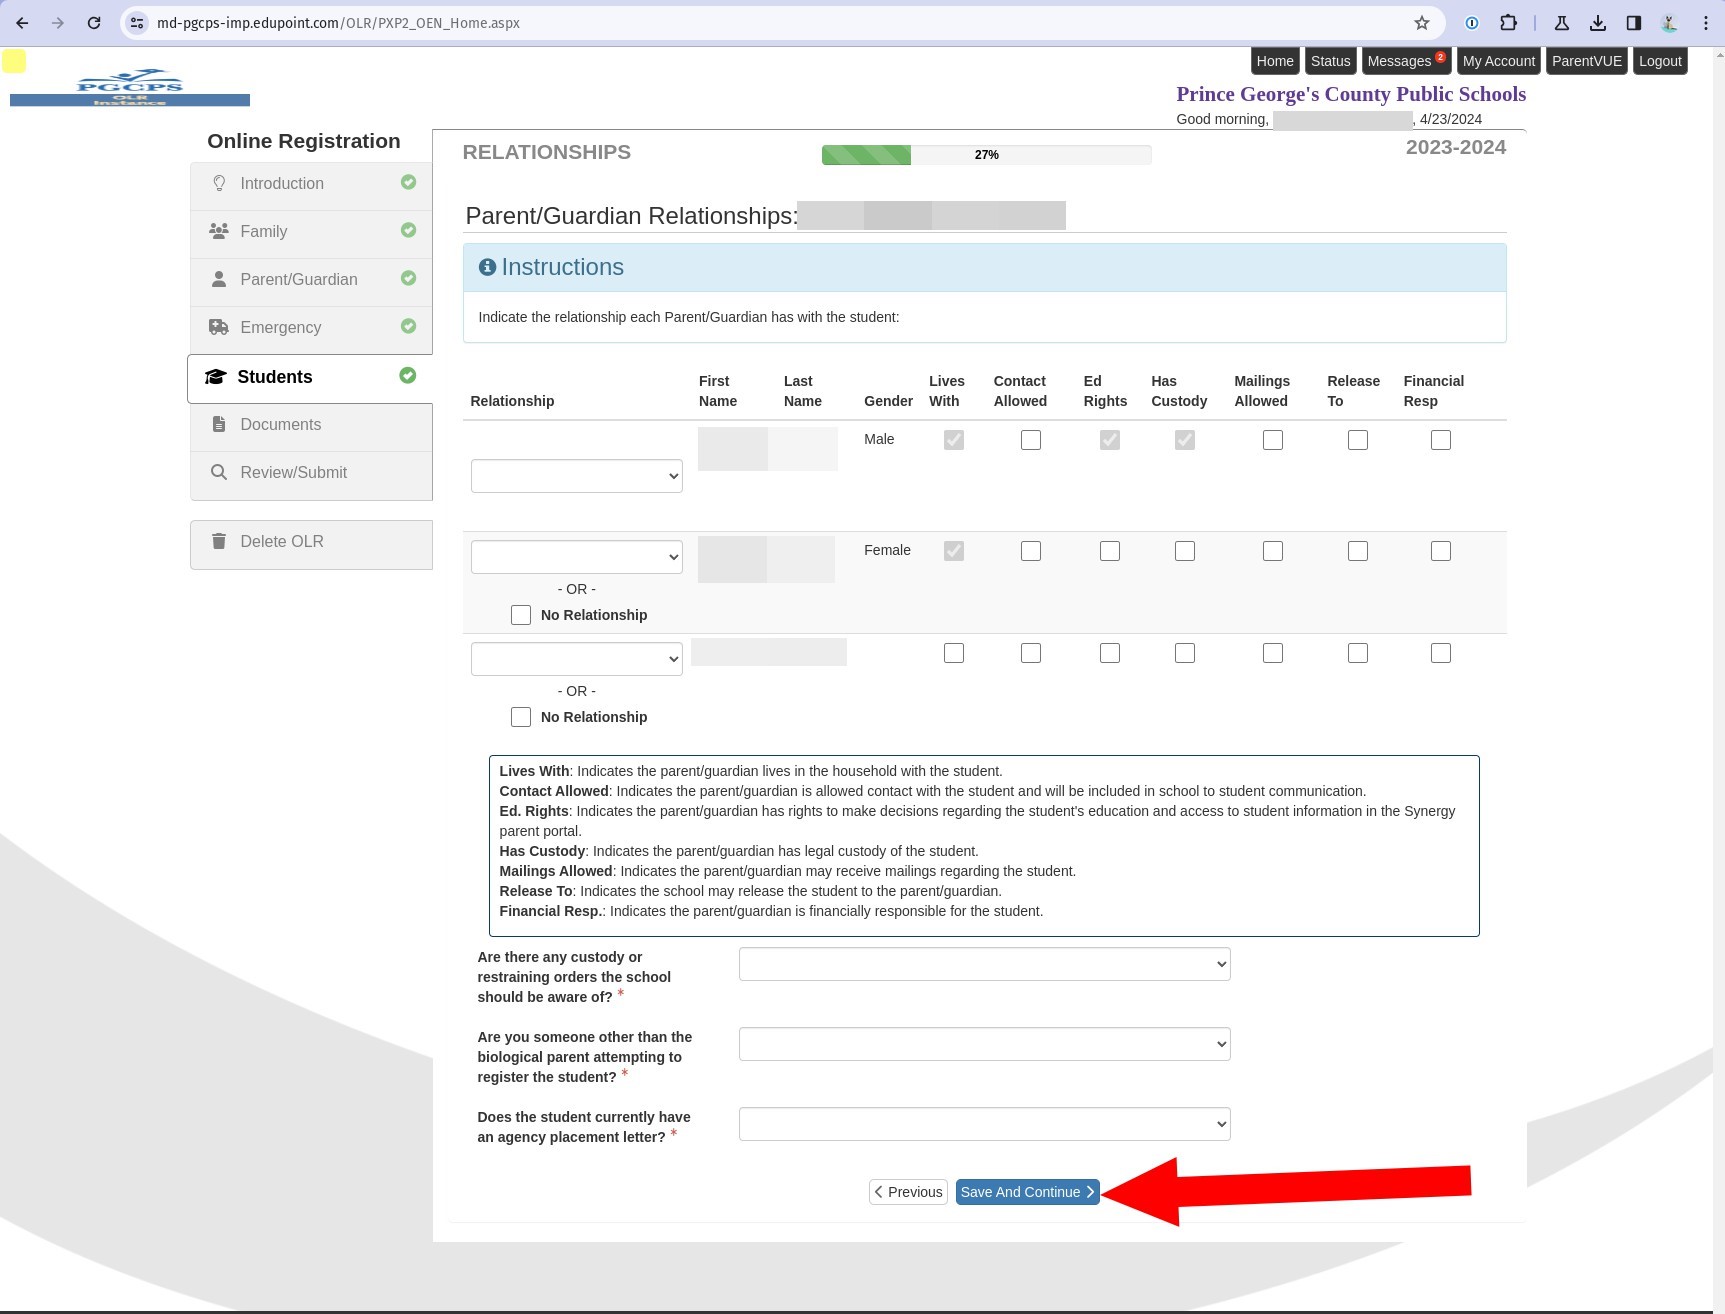Click the Family people icon in sidebar
1725x1314 pixels.
pyautogui.click(x=218, y=231)
